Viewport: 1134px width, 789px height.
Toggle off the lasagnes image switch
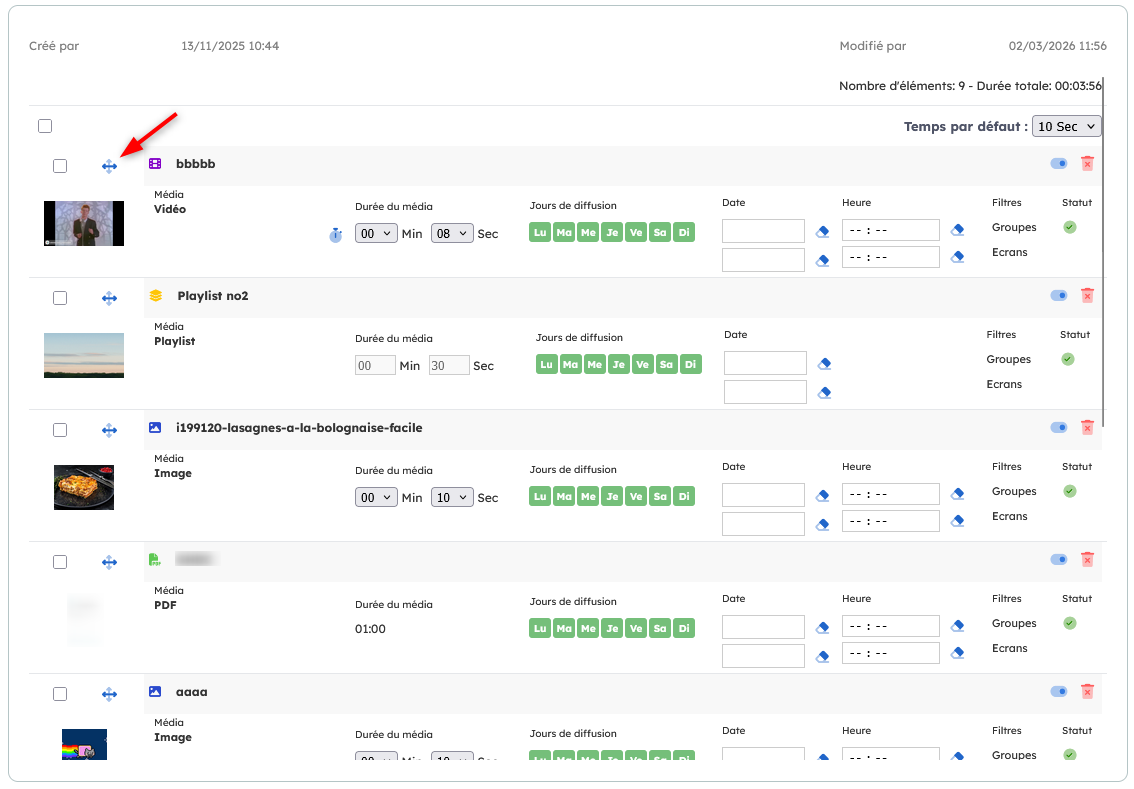tap(1059, 428)
